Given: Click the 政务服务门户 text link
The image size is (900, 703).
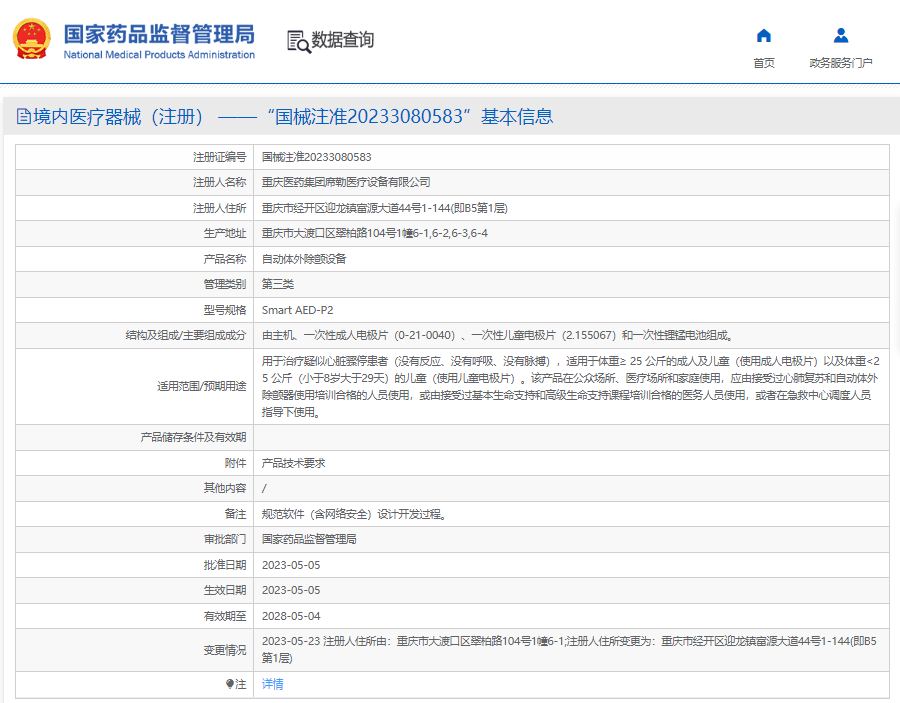Looking at the screenshot, I should click(x=841, y=63).
